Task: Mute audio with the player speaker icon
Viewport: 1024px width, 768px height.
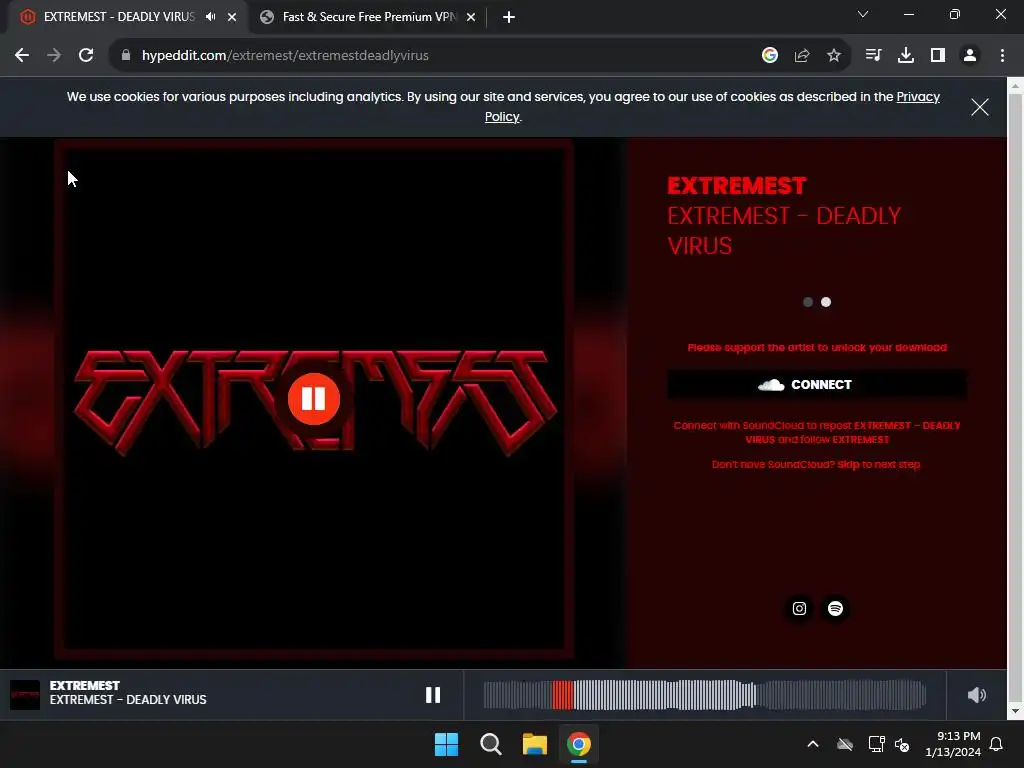Action: point(976,695)
